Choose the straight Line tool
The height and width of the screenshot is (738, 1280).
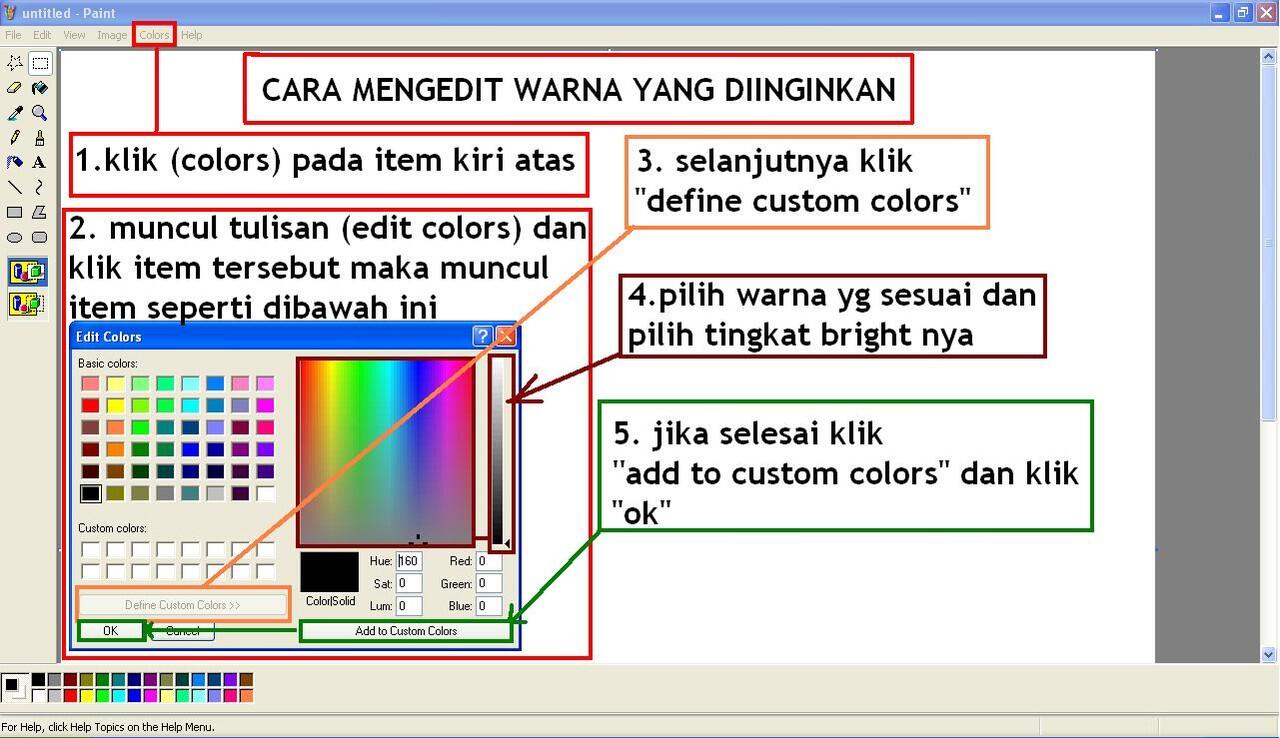pos(15,187)
